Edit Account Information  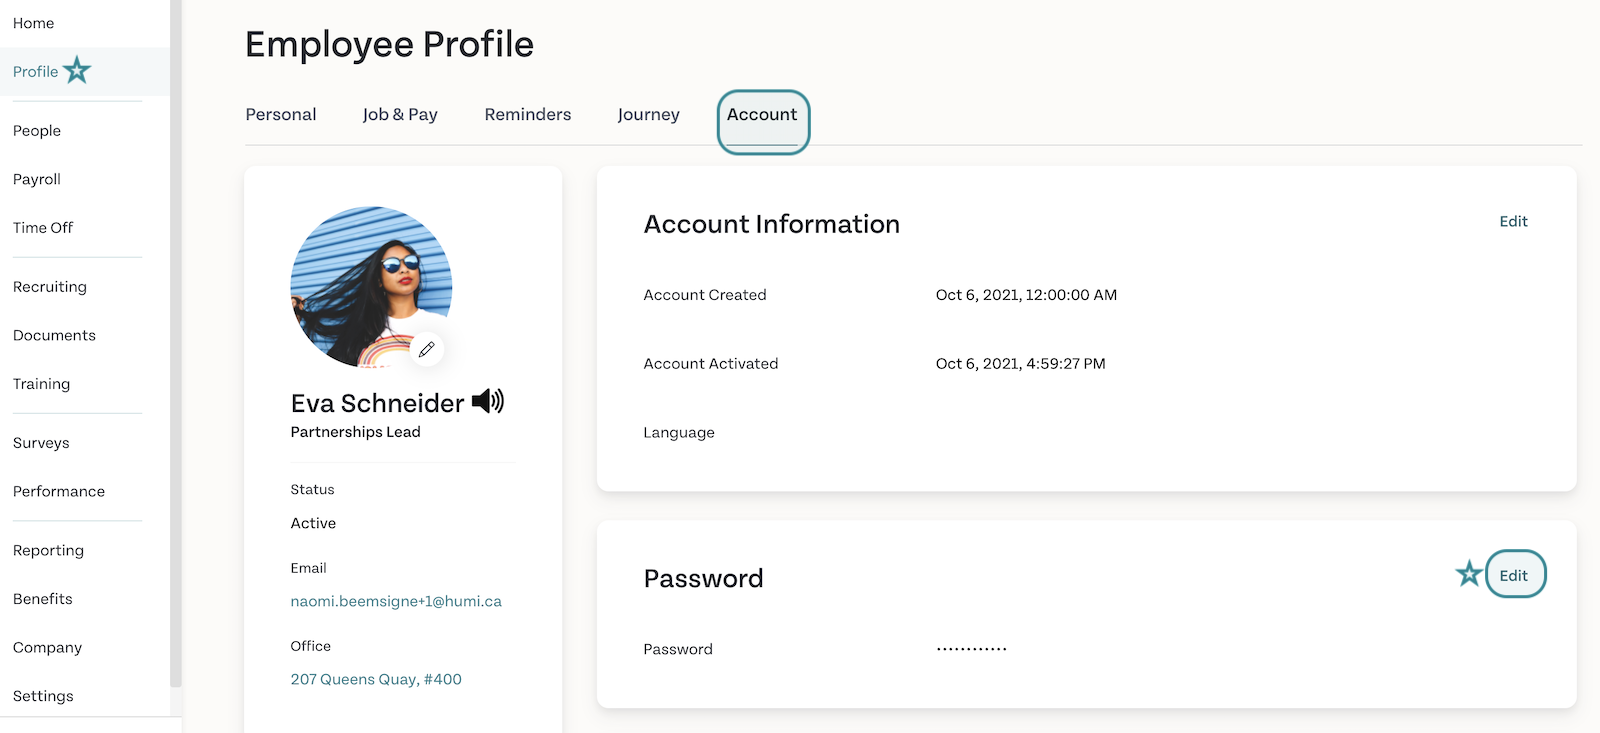coord(1513,222)
